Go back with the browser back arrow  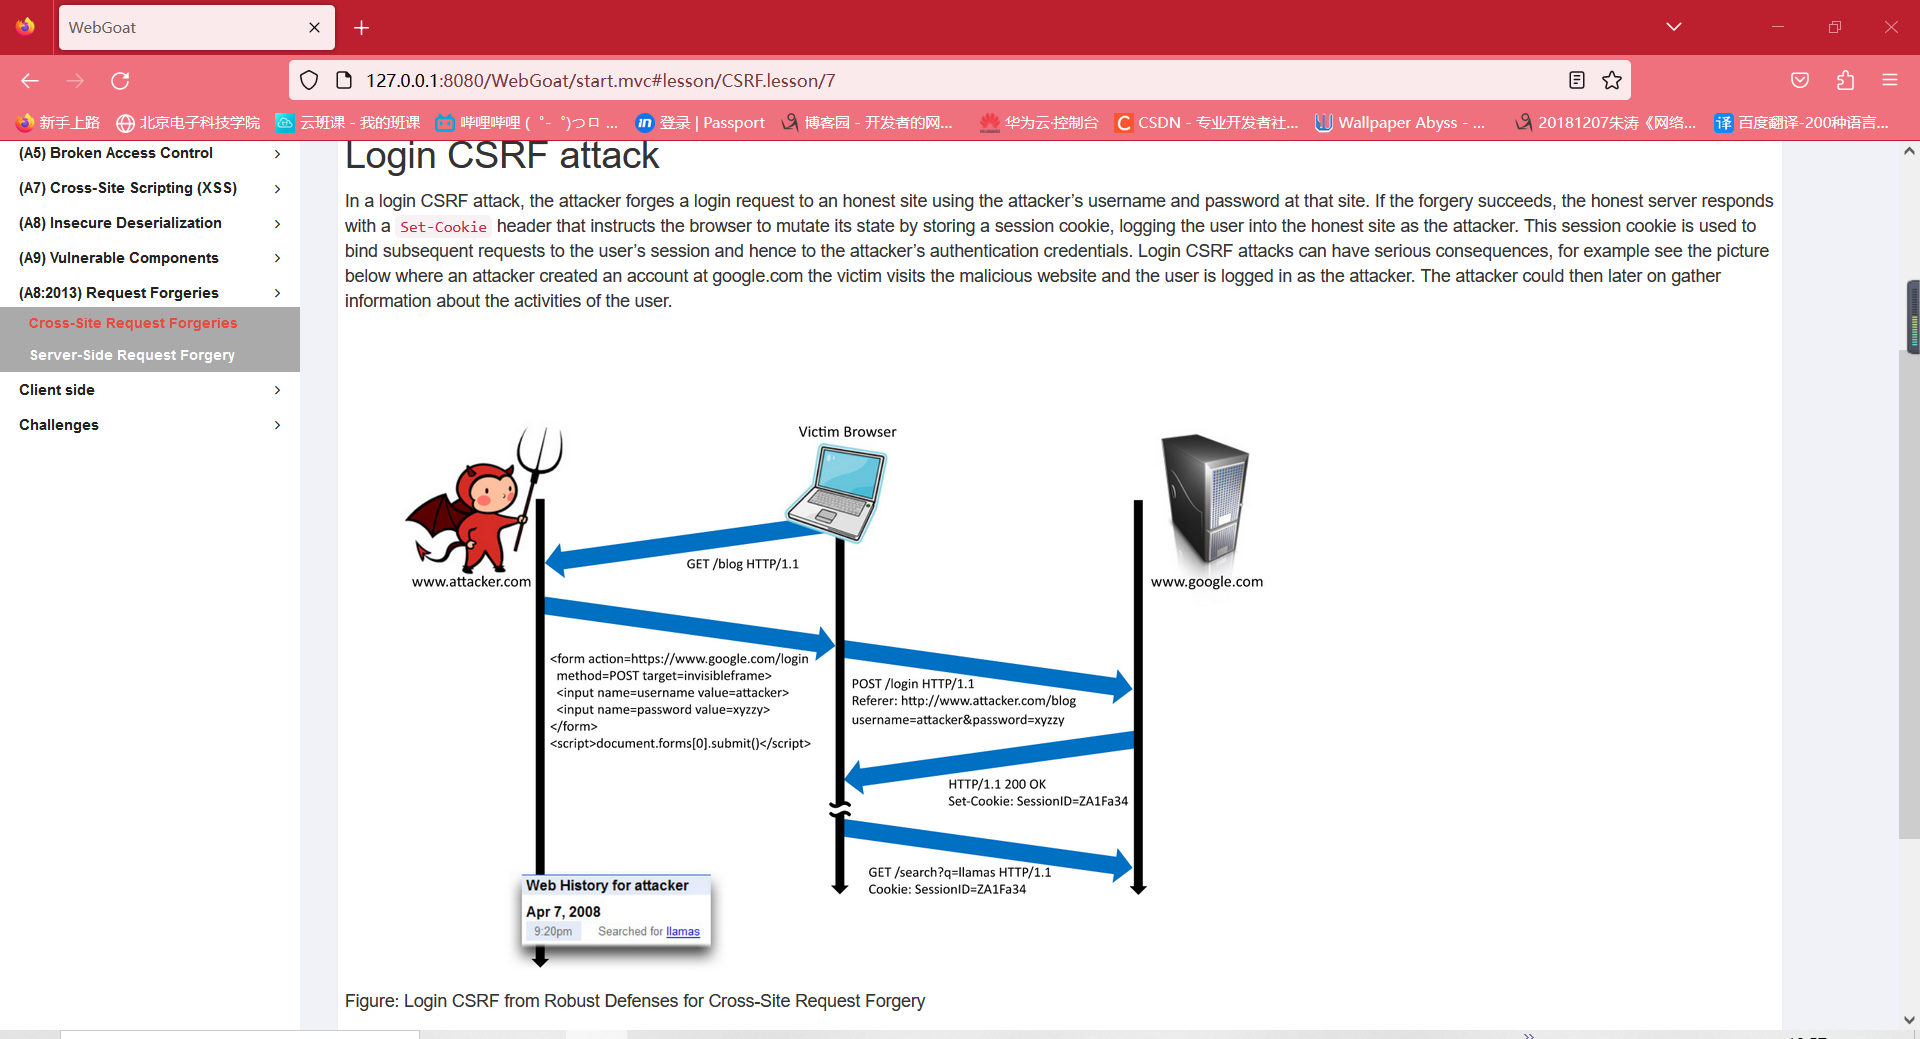30,81
